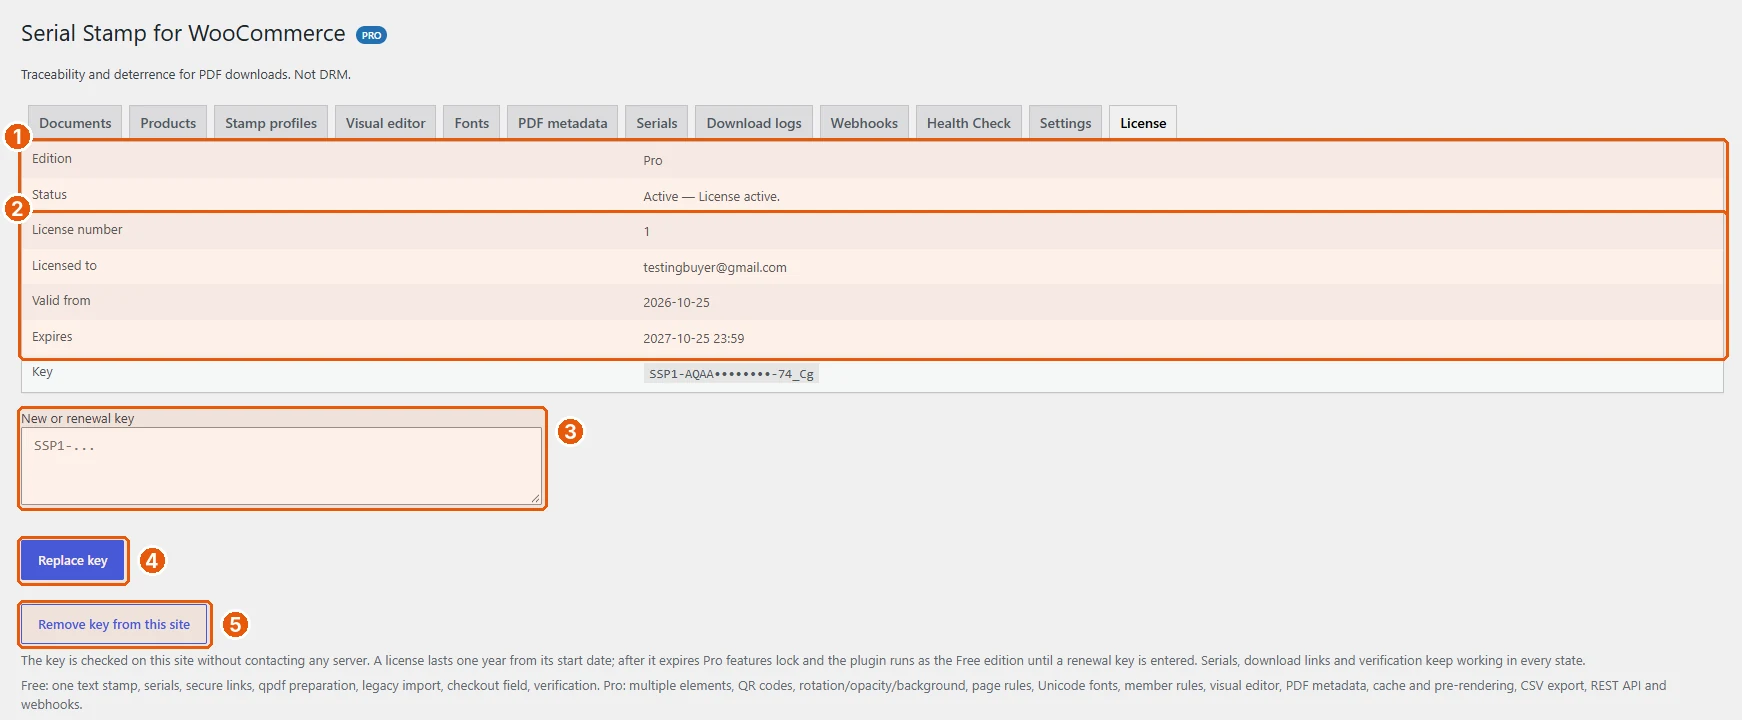Select the masked key SSP1-AQAA code

tap(731, 374)
